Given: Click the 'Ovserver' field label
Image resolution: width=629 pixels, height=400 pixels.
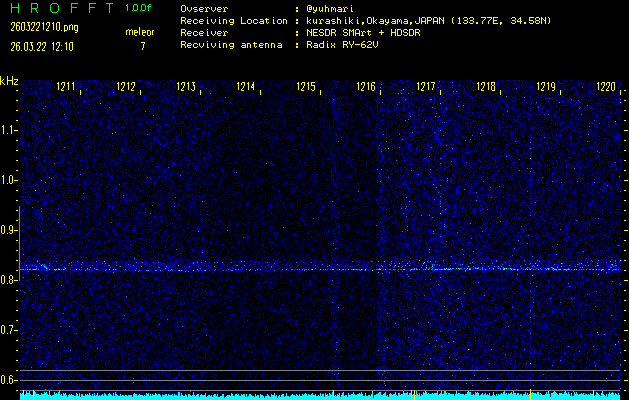Looking at the screenshot, I should click(204, 9).
